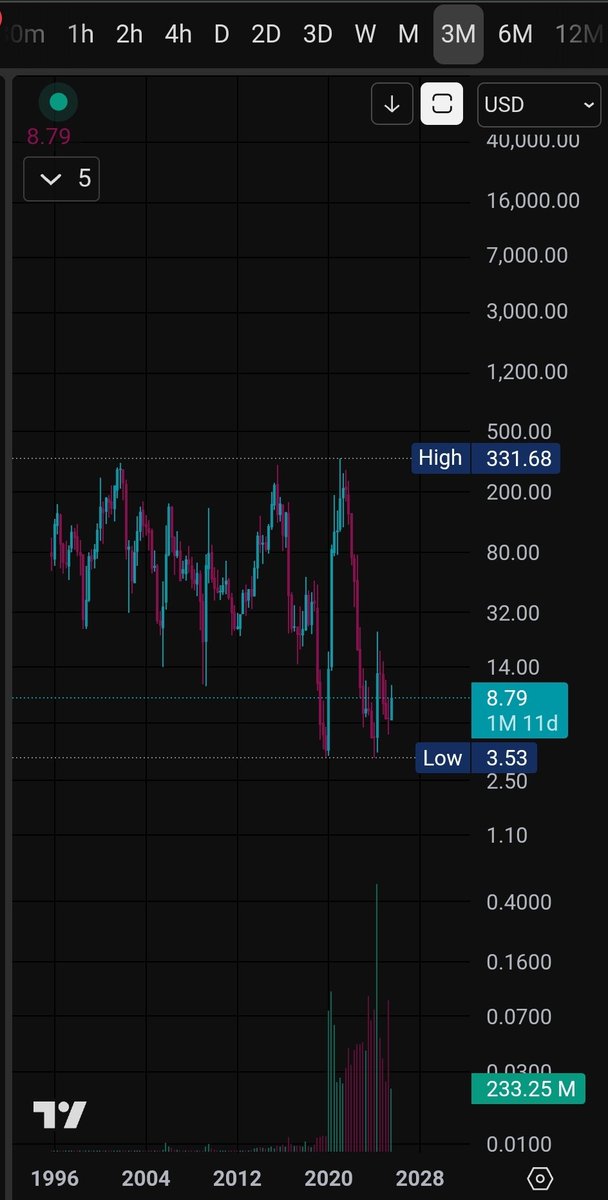This screenshot has width=608, height=1200.
Task: Click the down-arrow chart button
Action: tap(392, 104)
